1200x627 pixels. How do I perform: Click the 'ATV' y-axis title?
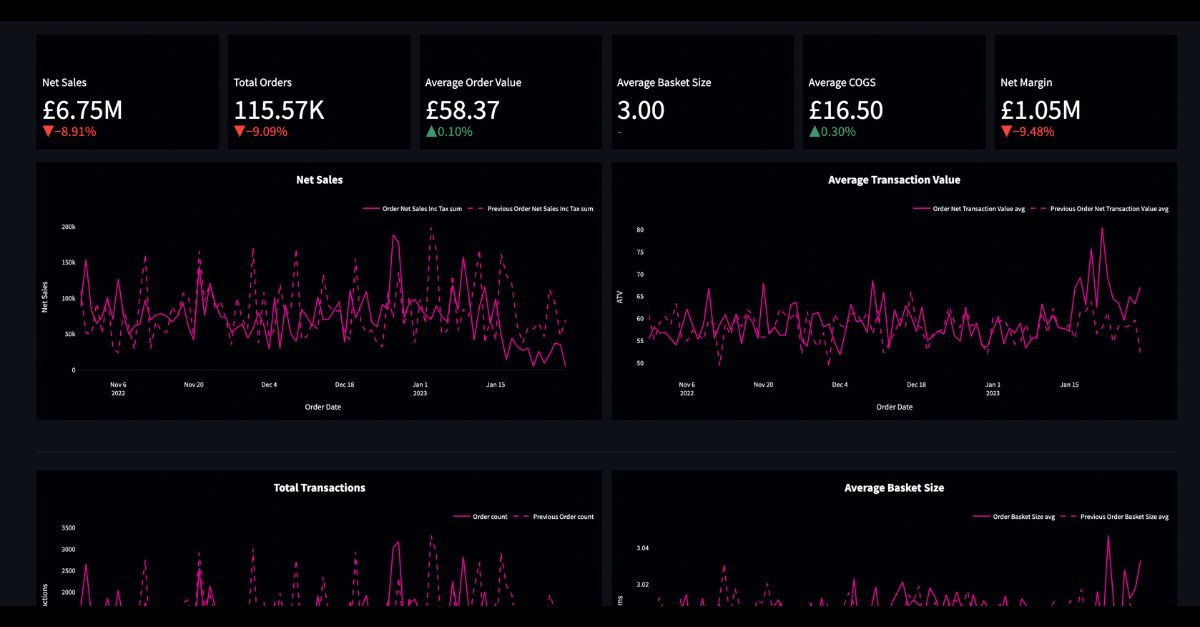tap(620, 297)
